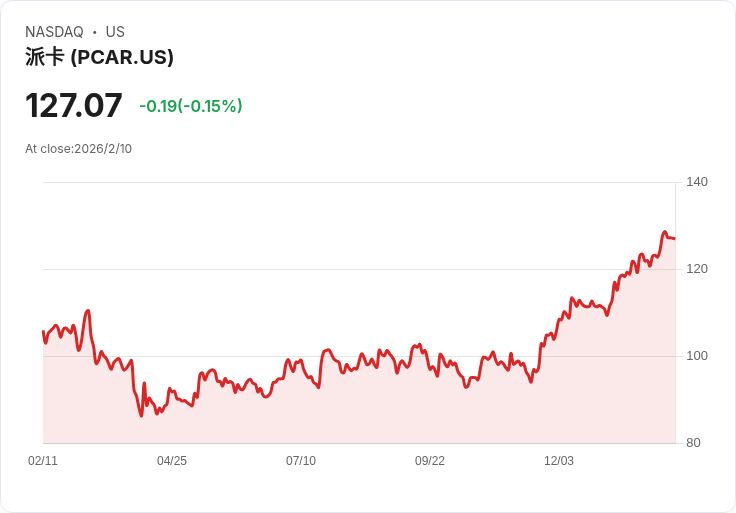Select the 100 y-axis label

tap(696, 356)
